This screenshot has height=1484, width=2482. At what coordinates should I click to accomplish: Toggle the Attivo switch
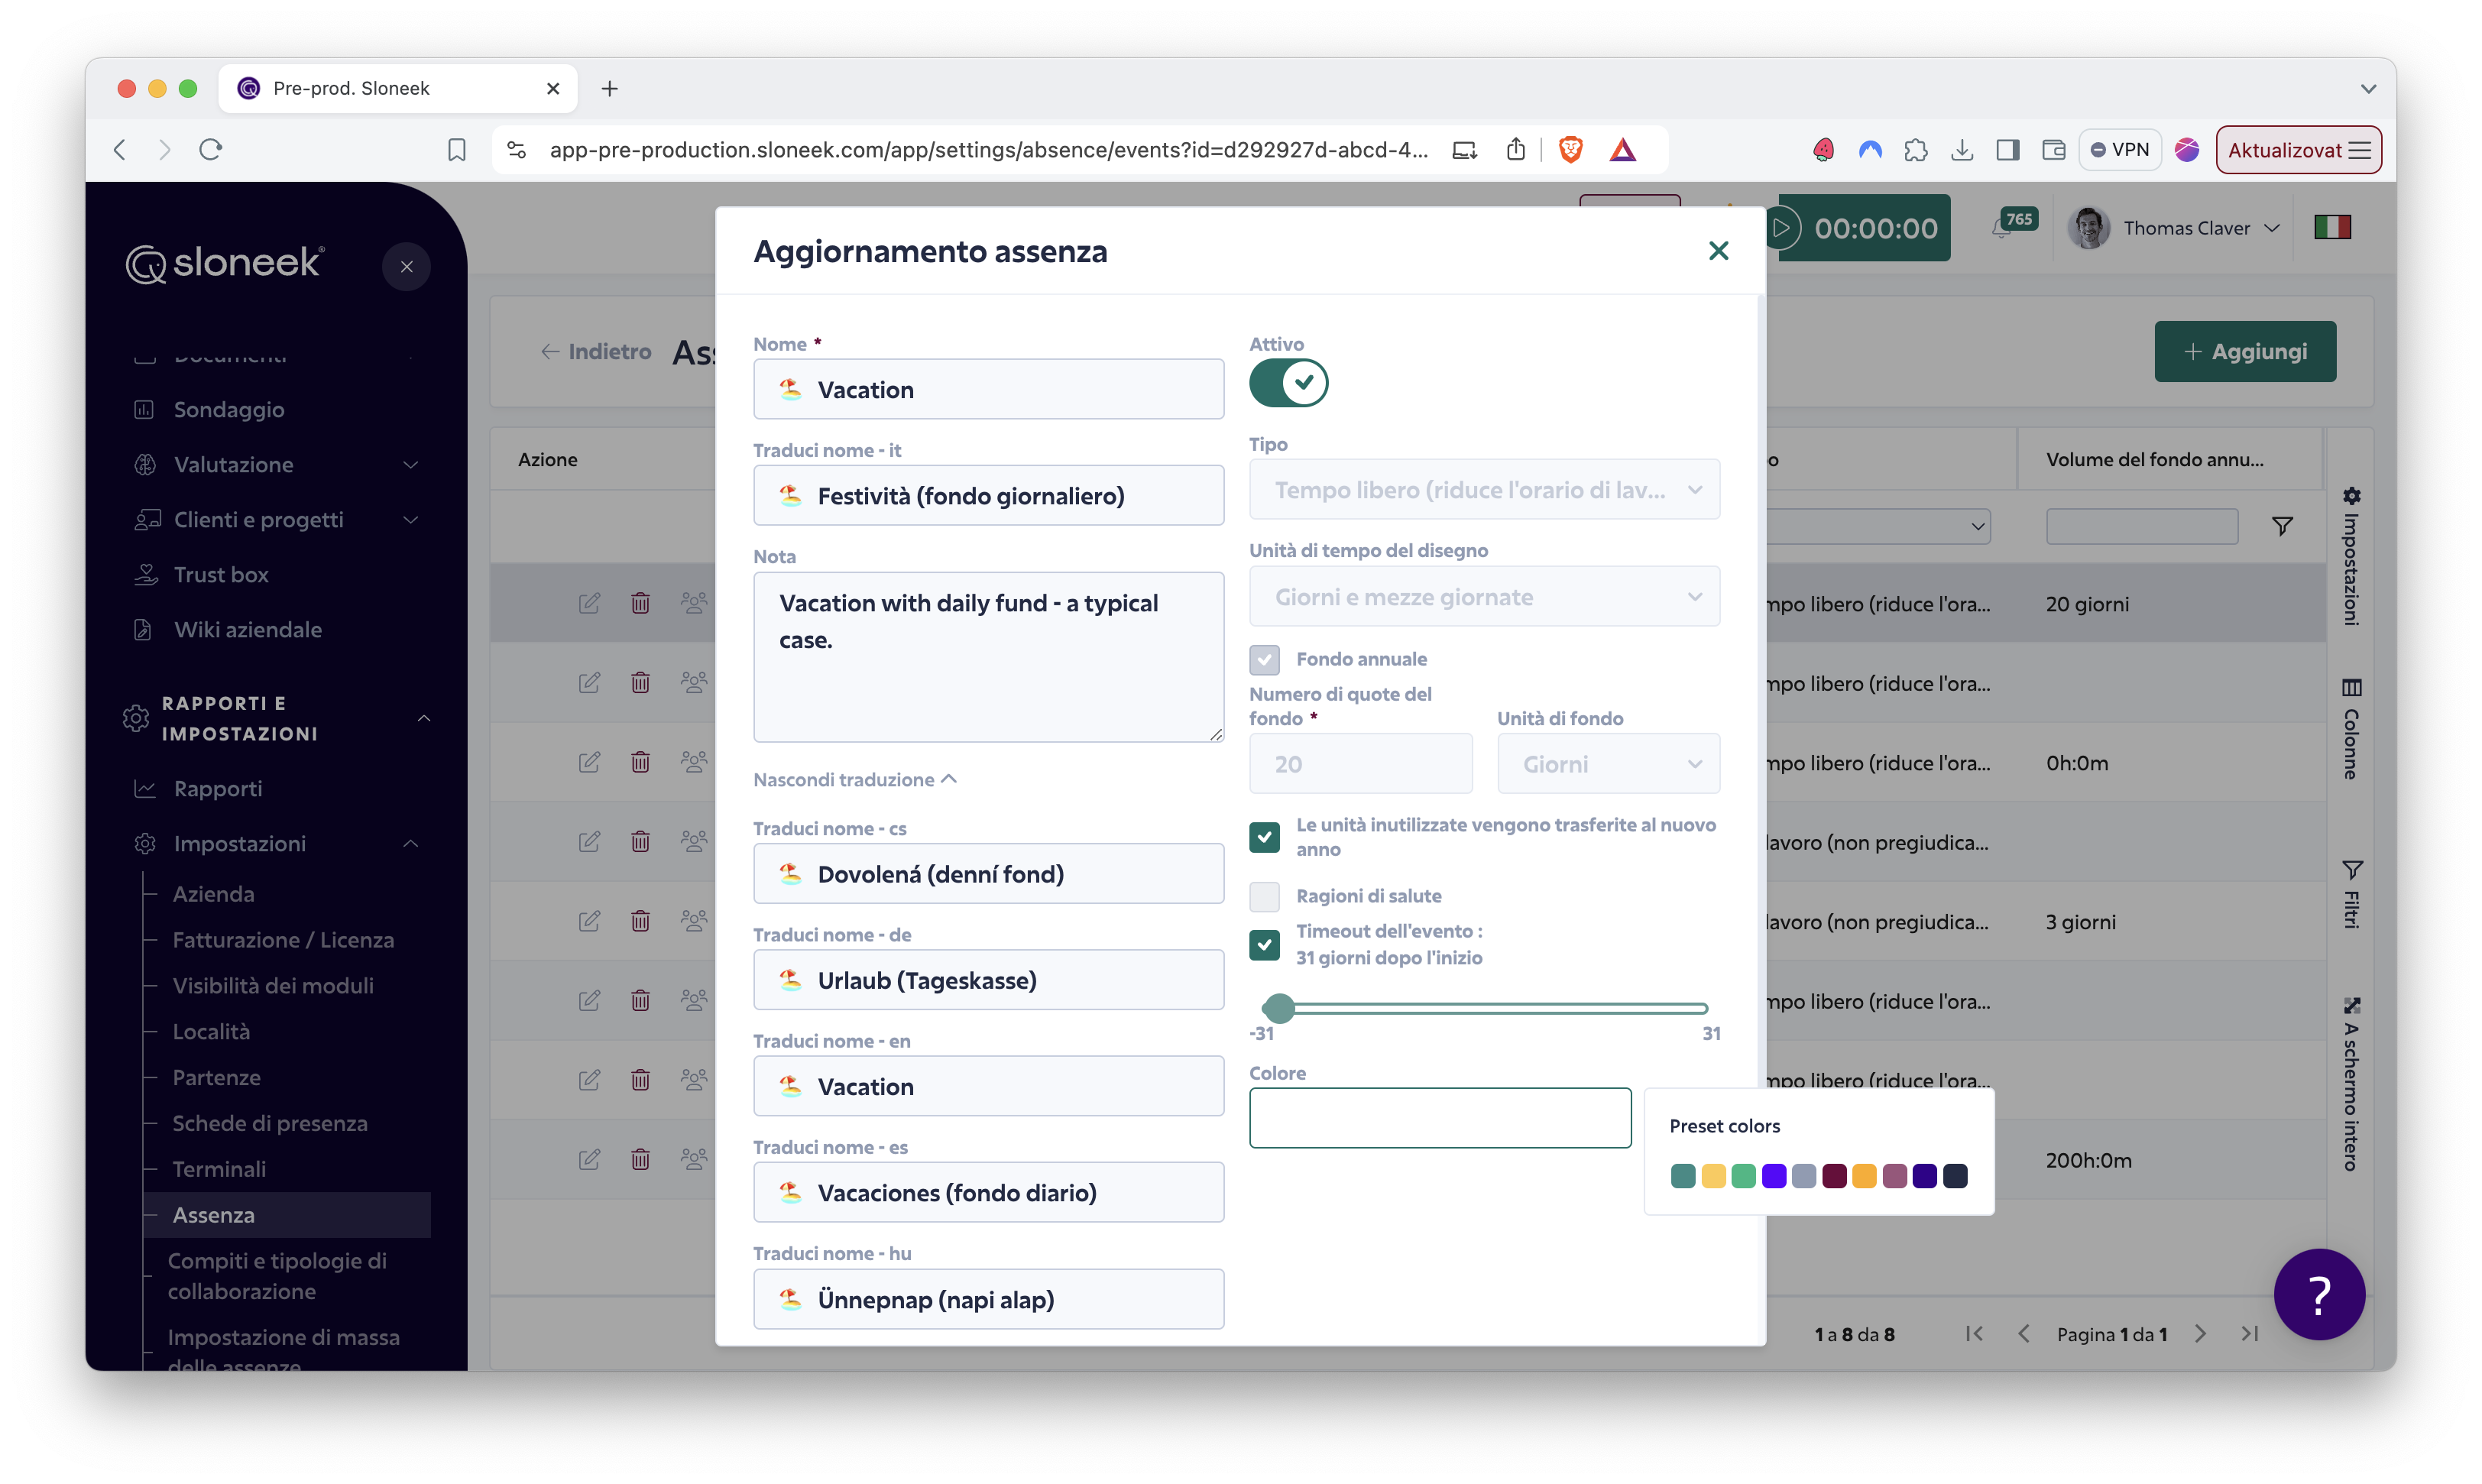(x=1288, y=382)
